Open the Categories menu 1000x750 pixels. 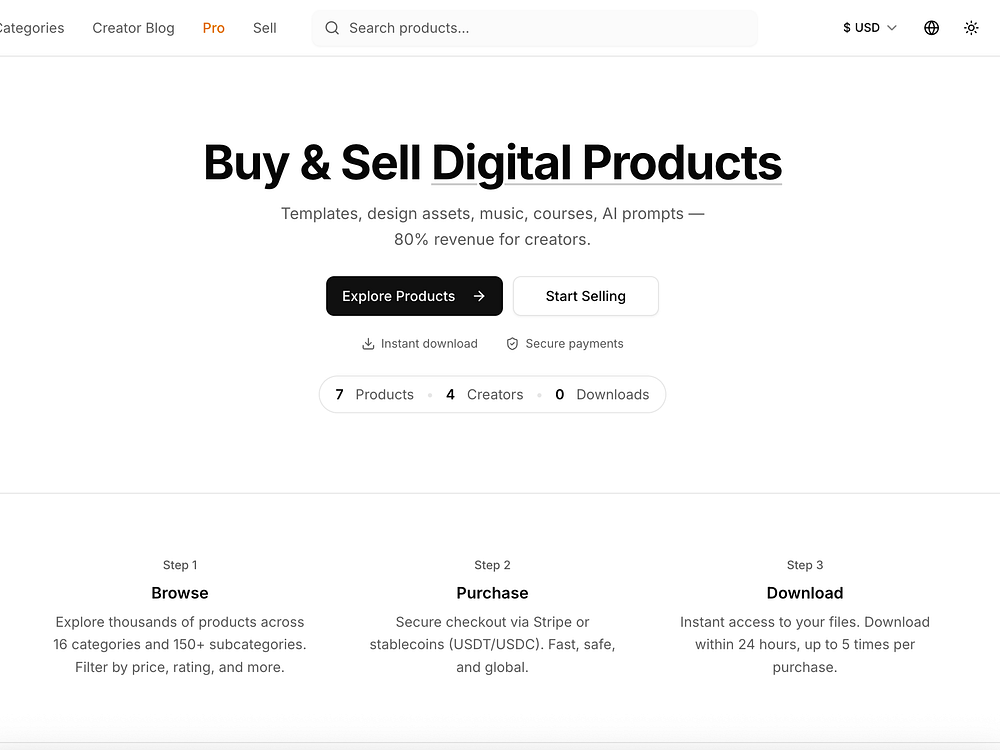[32, 28]
